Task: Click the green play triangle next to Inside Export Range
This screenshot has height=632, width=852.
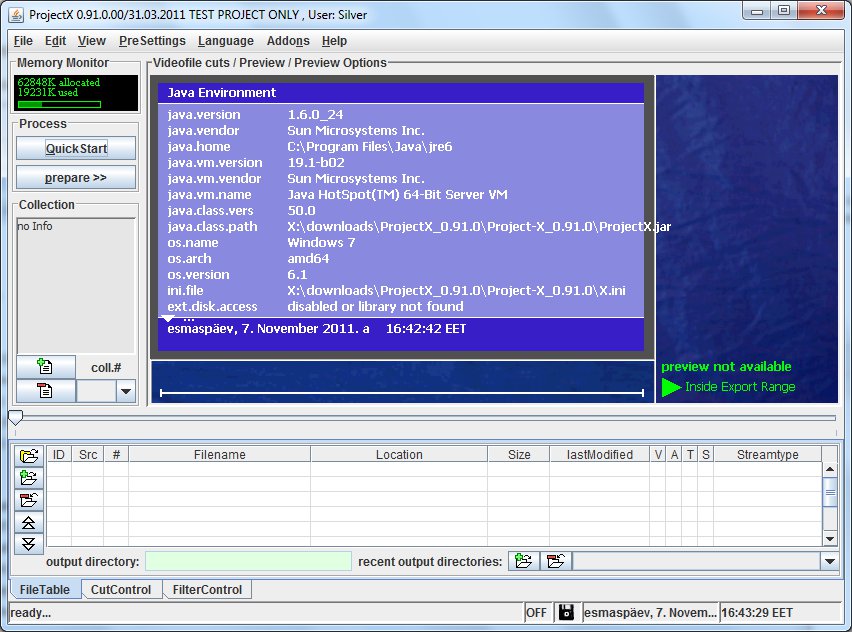Action: pyautogui.click(x=672, y=387)
